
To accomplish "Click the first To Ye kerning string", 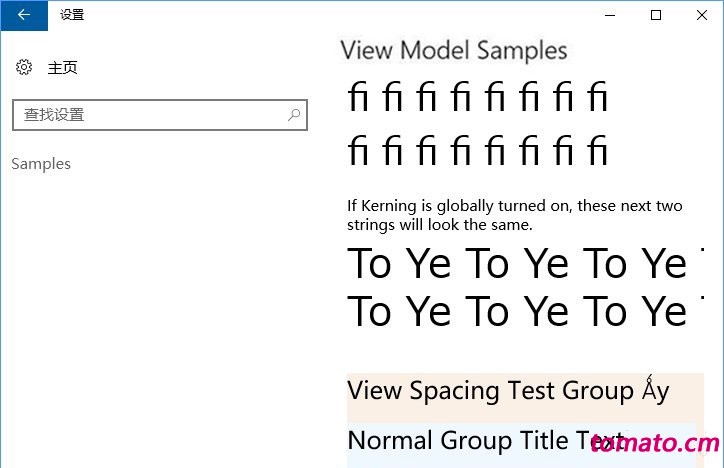I will point(525,263).
